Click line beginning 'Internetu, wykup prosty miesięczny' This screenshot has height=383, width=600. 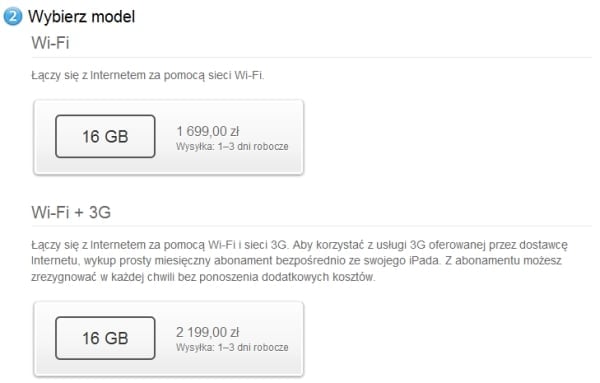pos(297,261)
